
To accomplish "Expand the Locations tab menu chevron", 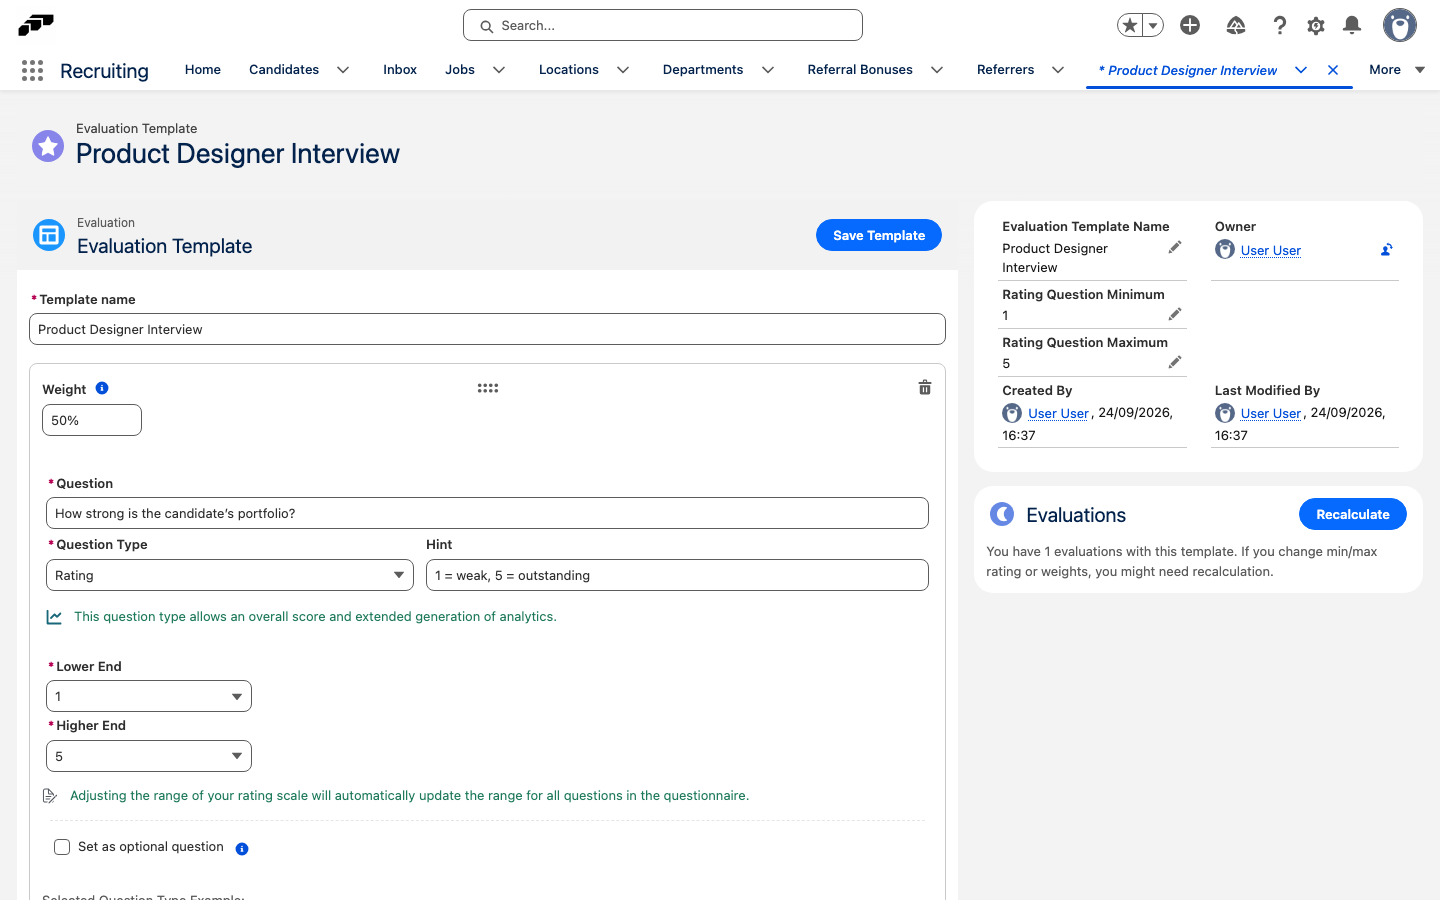I will point(623,70).
